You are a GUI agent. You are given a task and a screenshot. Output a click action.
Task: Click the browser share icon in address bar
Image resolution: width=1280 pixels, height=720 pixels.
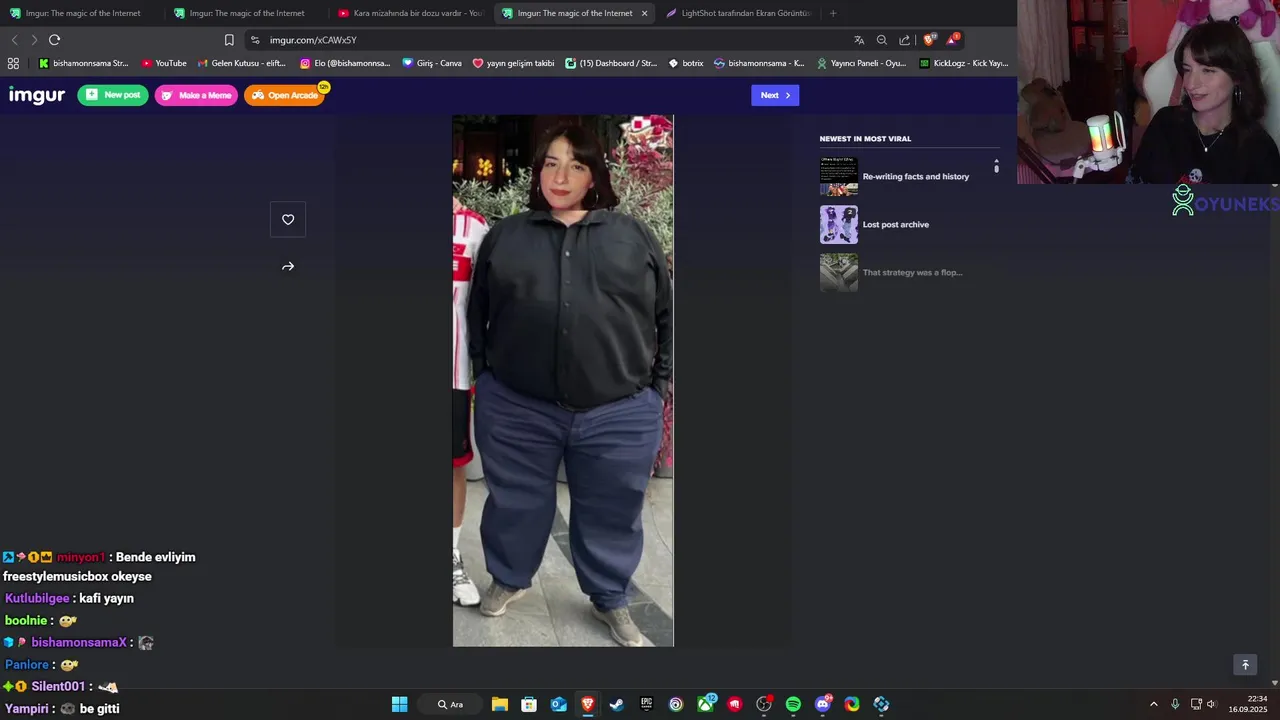[905, 40]
